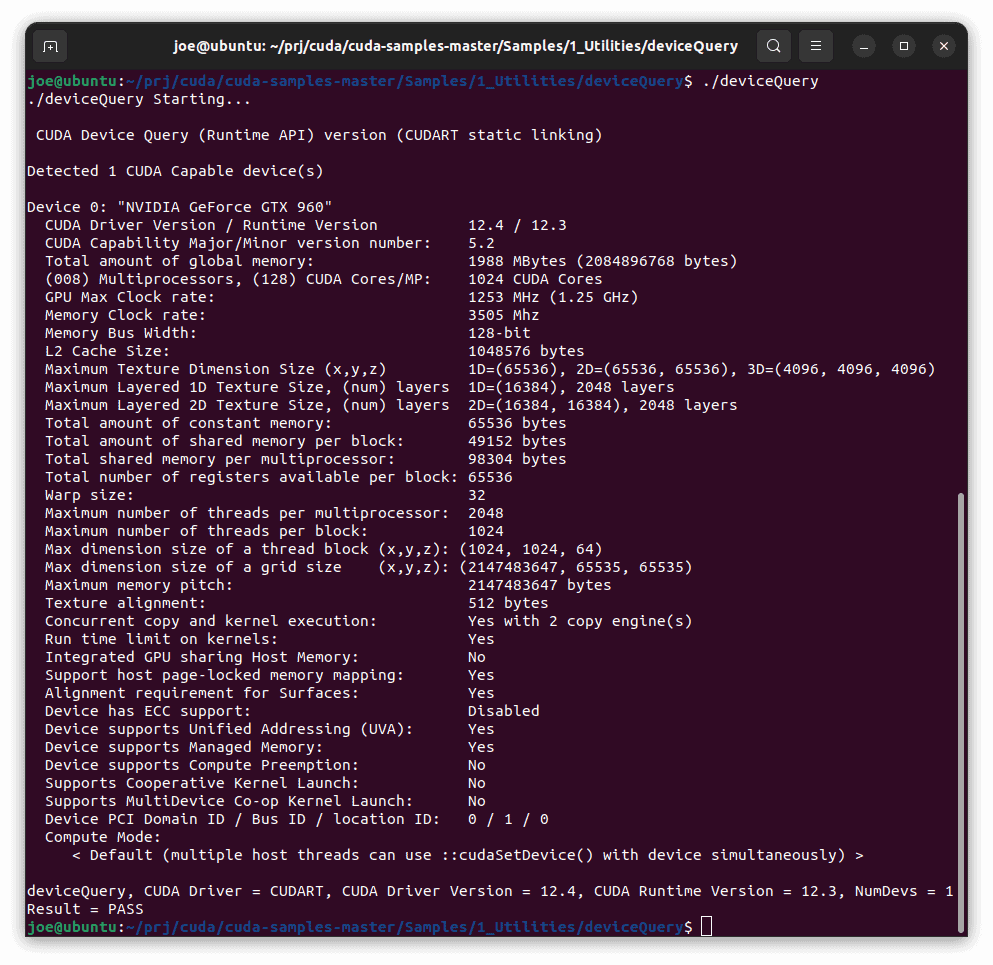Click 'Support host page-locked memory mapping' label

click(224, 675)
